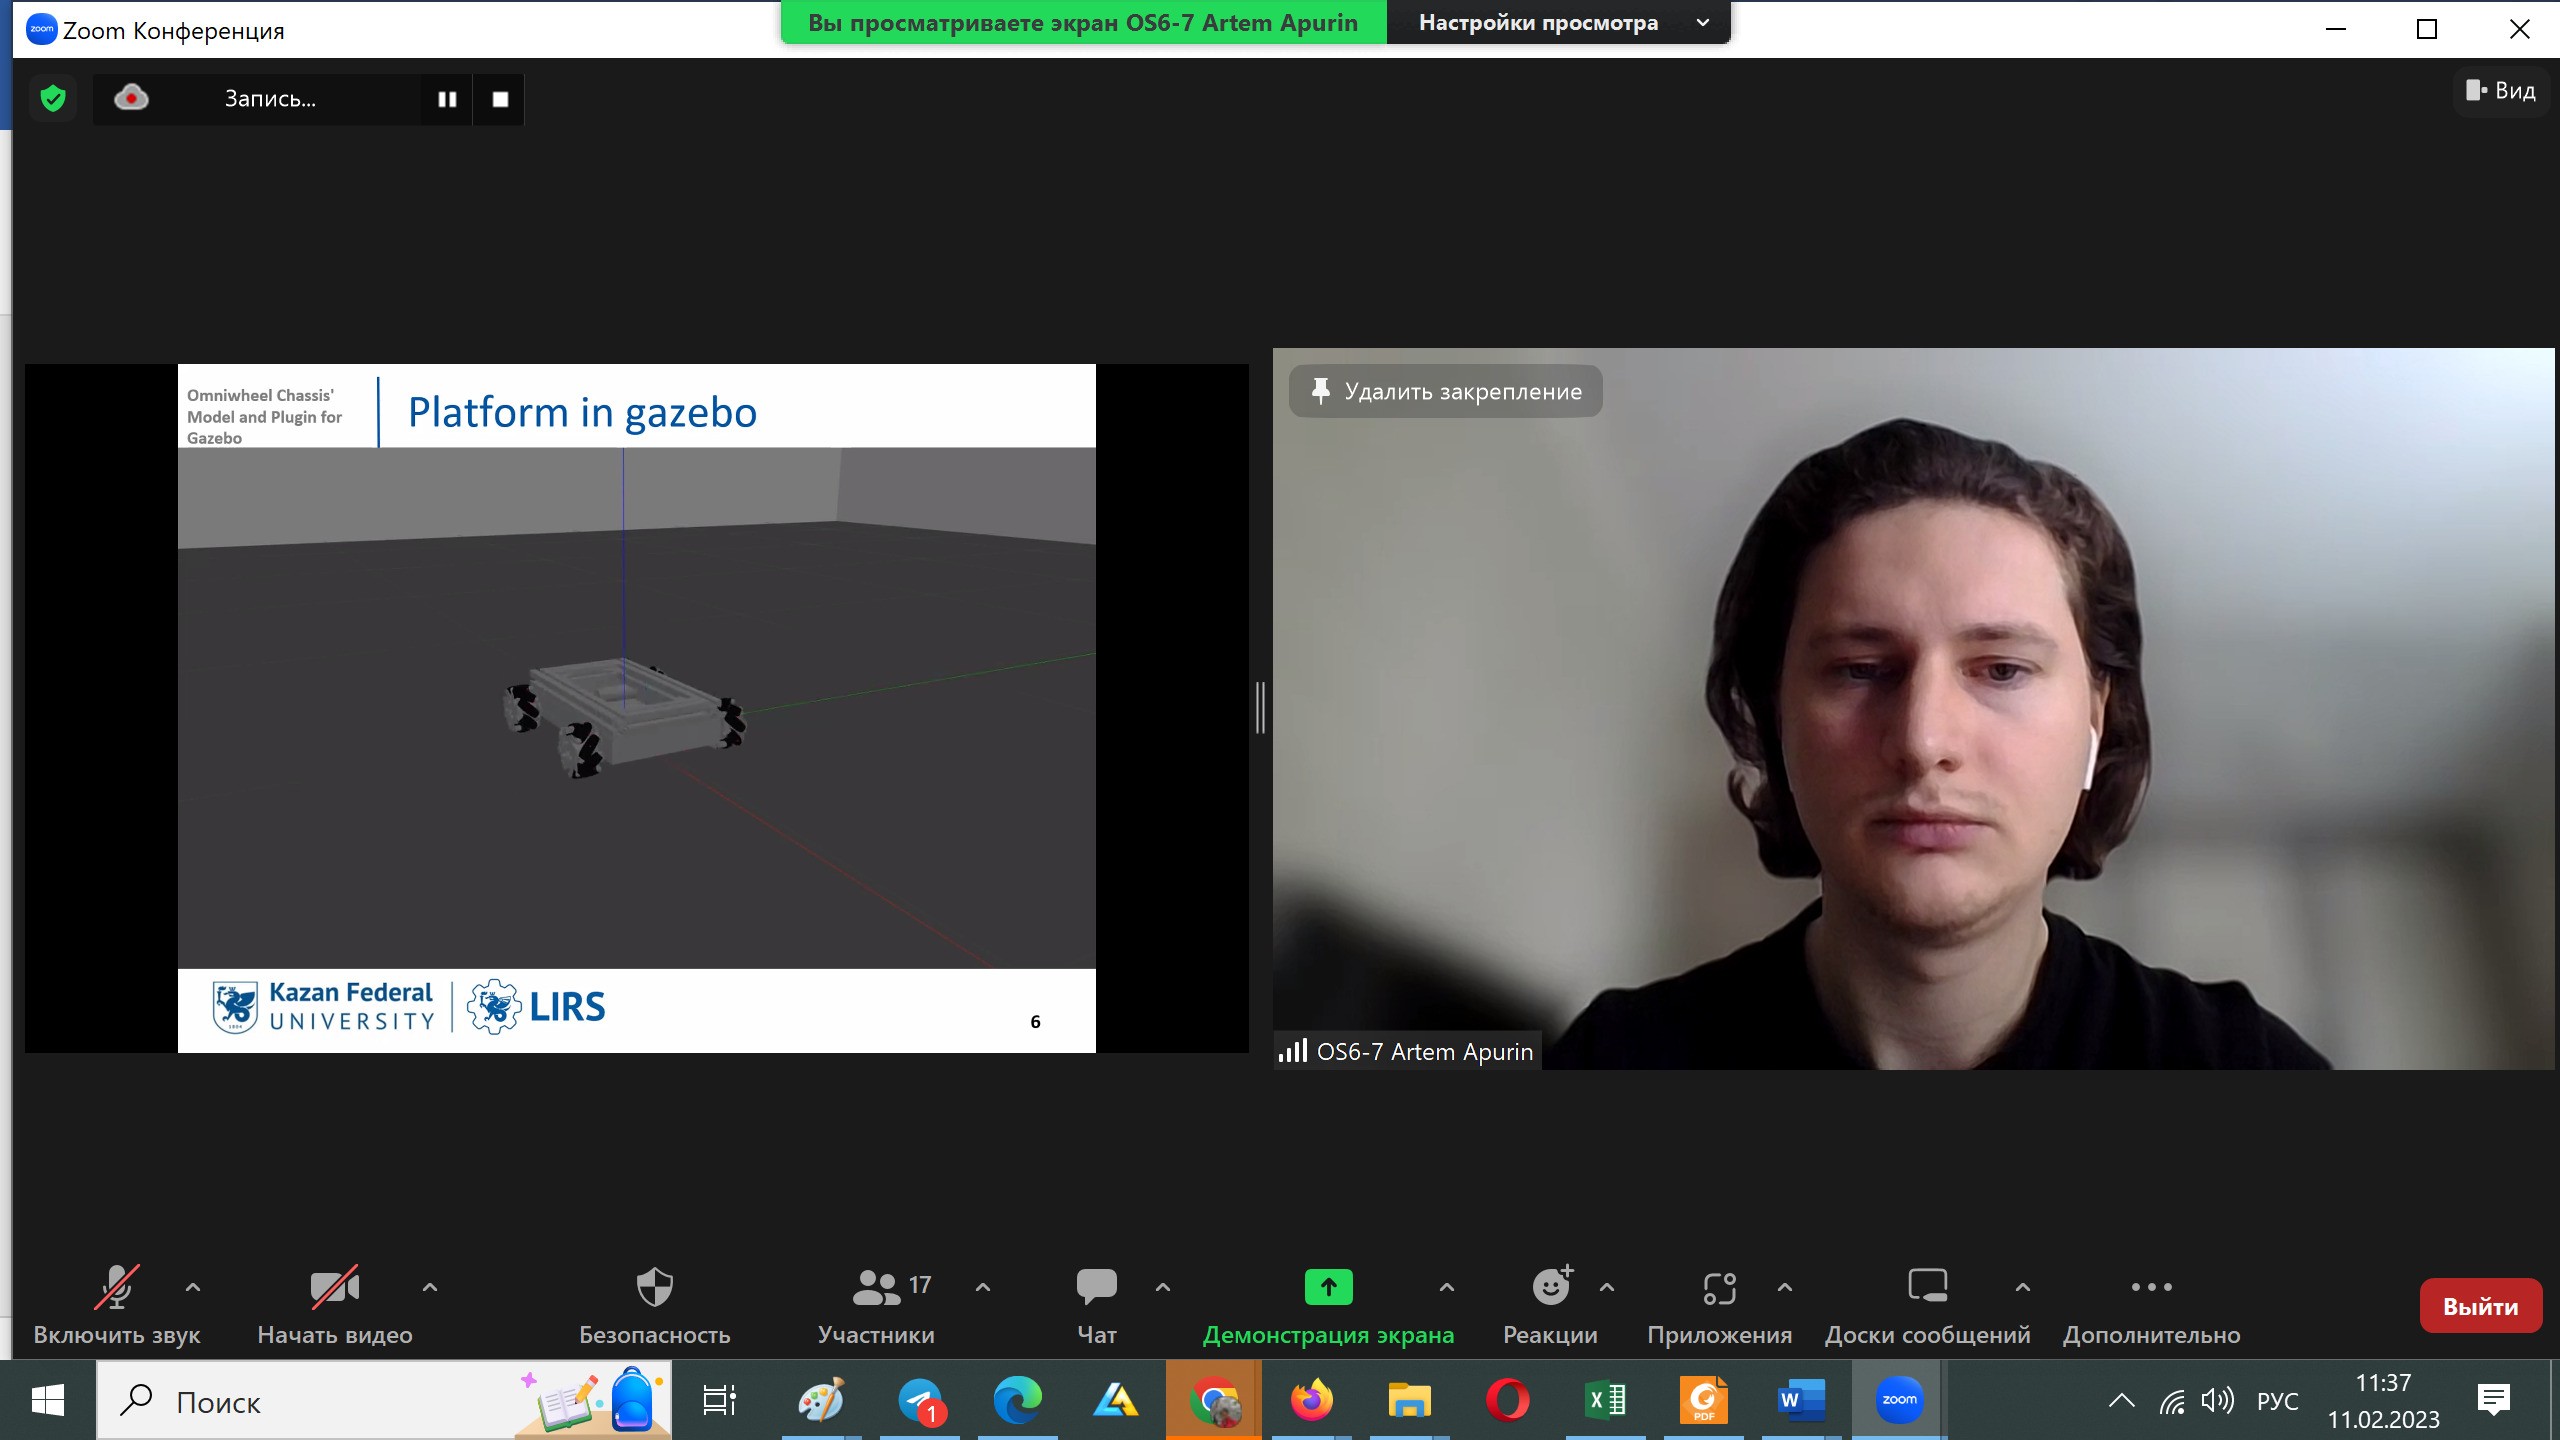Click the More options ellipsis
The image size is (2560, 1440).
point(2151,1287)
